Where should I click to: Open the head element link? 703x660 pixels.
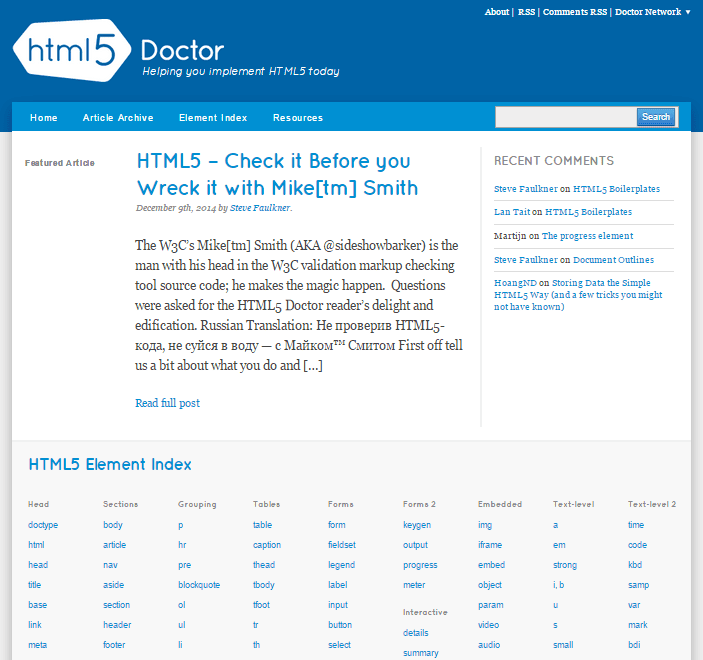(x=38, y=565)
